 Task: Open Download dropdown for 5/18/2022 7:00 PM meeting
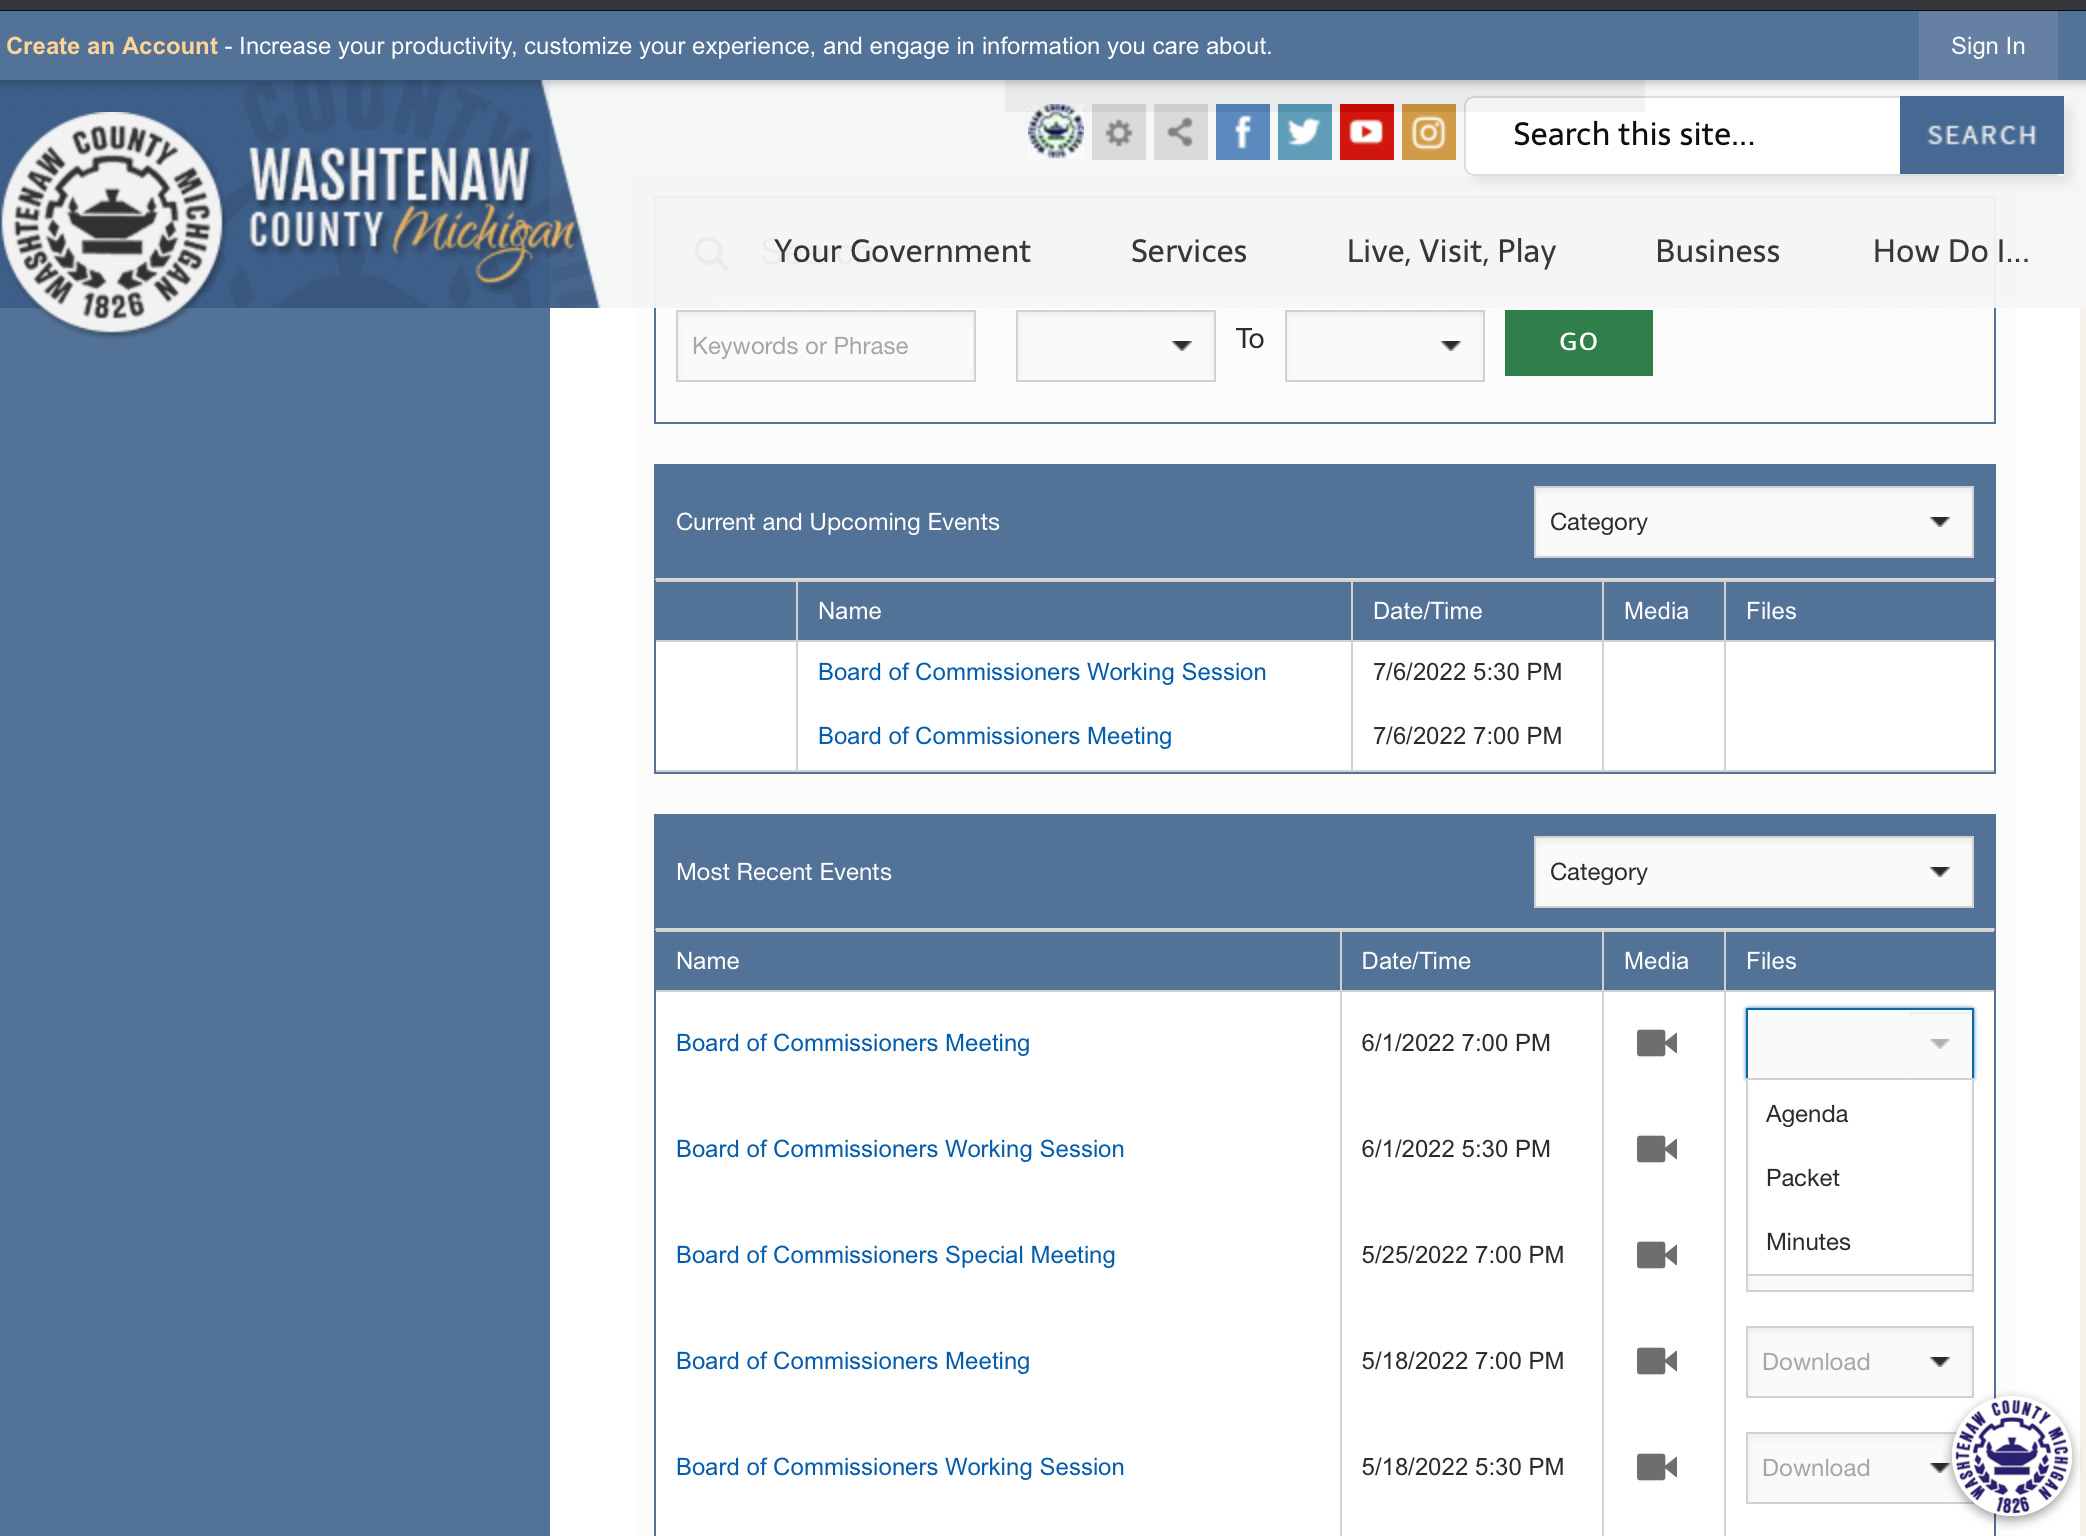1858,1362
